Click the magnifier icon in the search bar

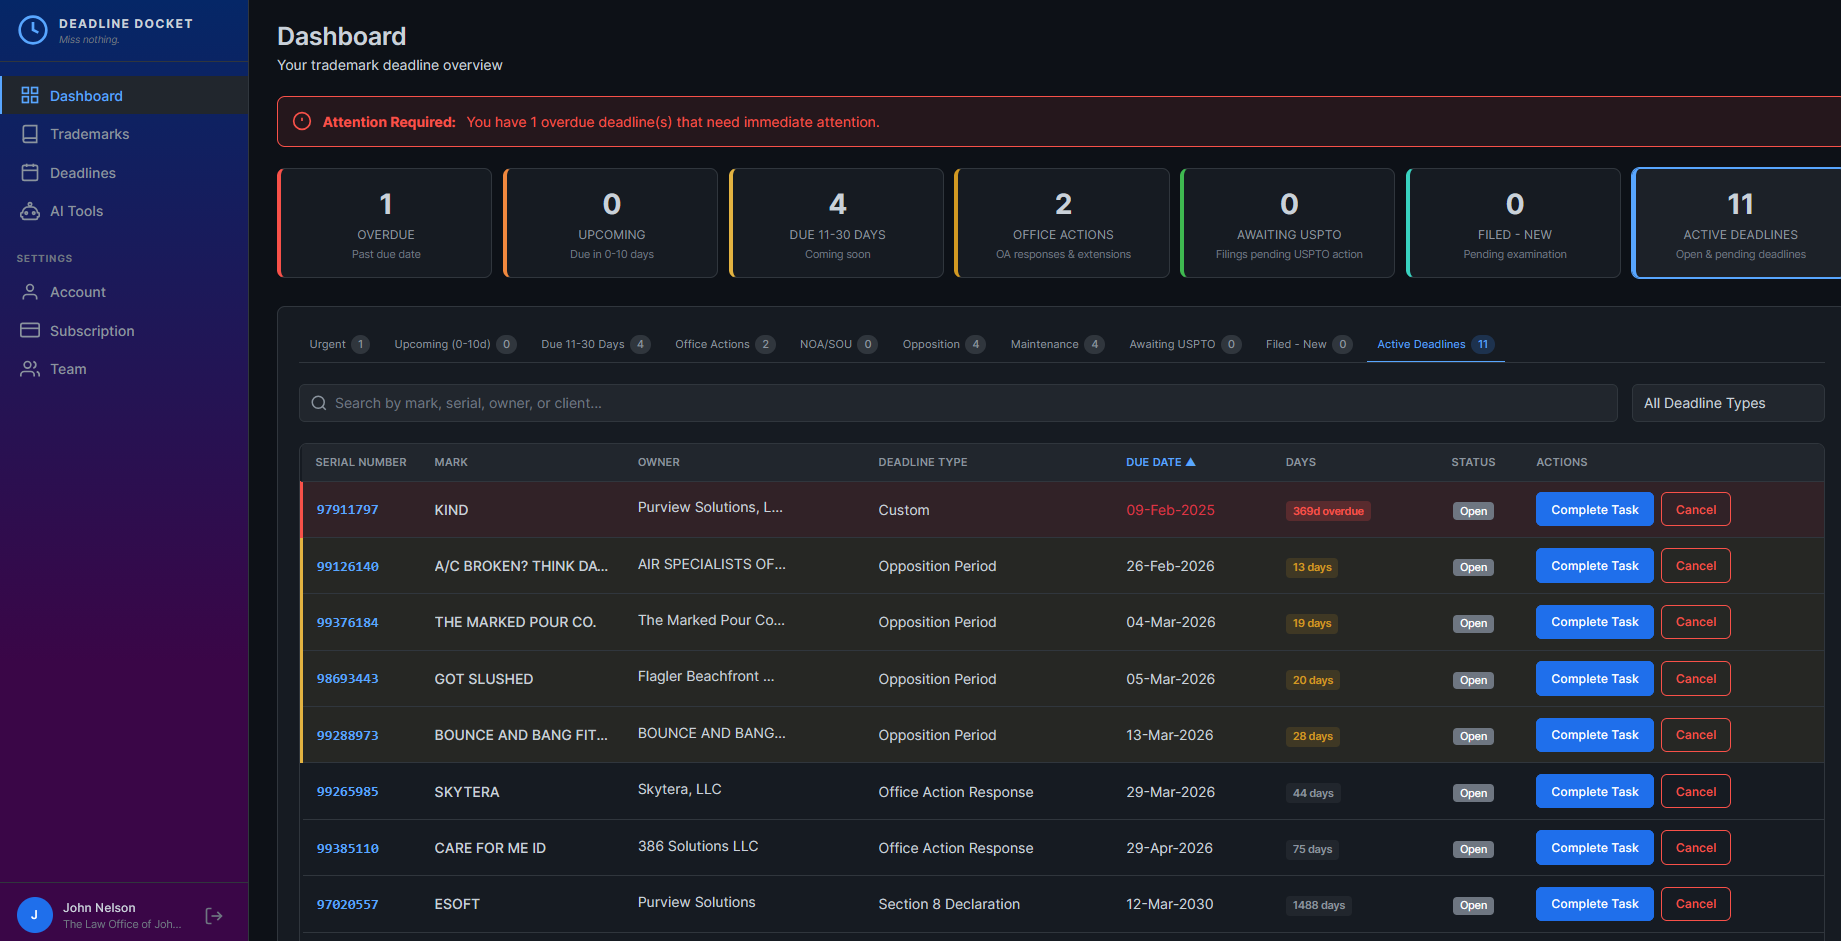coord(319,402)
